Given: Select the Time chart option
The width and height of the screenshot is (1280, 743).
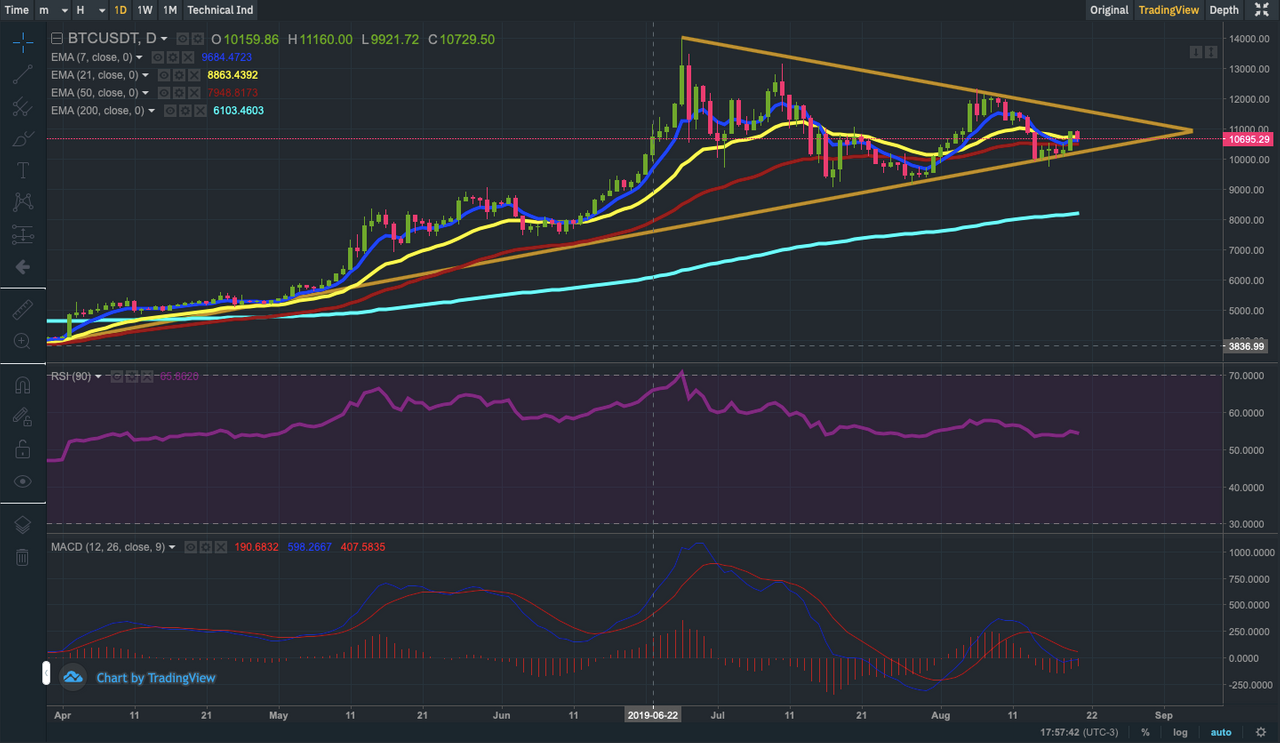Looking at the screenshot, I should 17,10.
